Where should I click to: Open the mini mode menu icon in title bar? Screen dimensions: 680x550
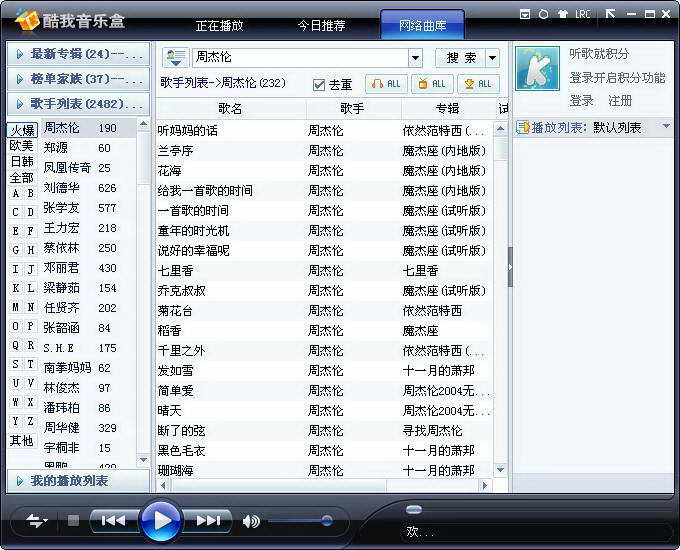tap(525, 14)
